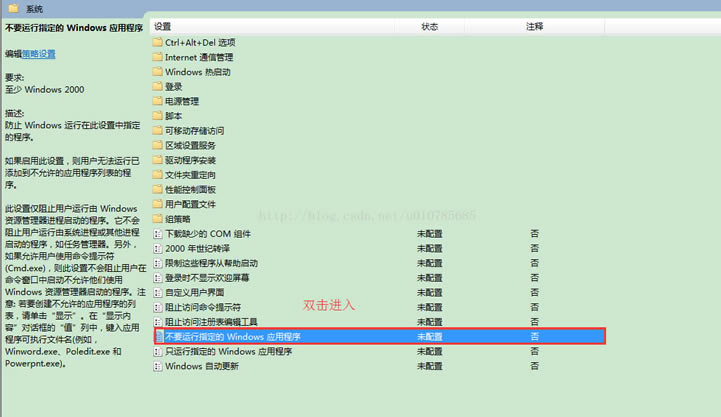Click the 注释 column header
721x417 pixels.
534,25
